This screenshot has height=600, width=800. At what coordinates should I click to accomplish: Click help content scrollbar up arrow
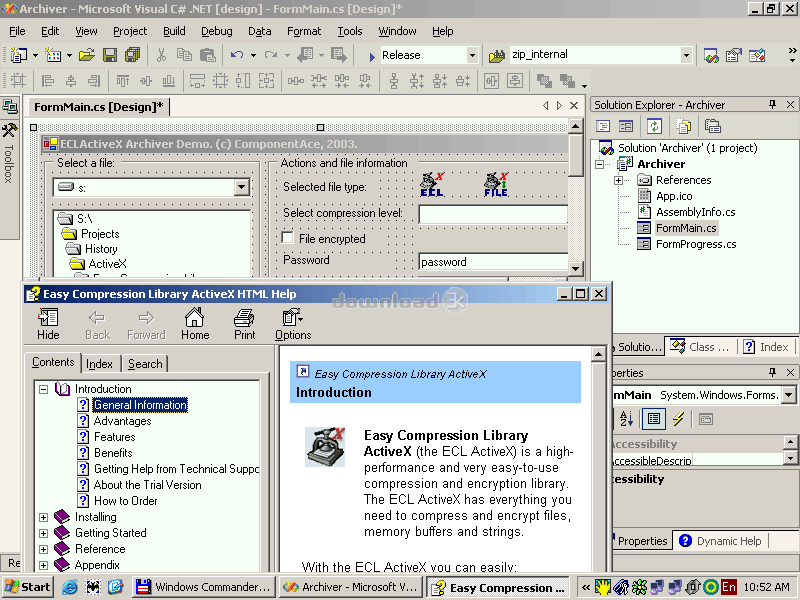pyautogui.click(x=598, y=353)
